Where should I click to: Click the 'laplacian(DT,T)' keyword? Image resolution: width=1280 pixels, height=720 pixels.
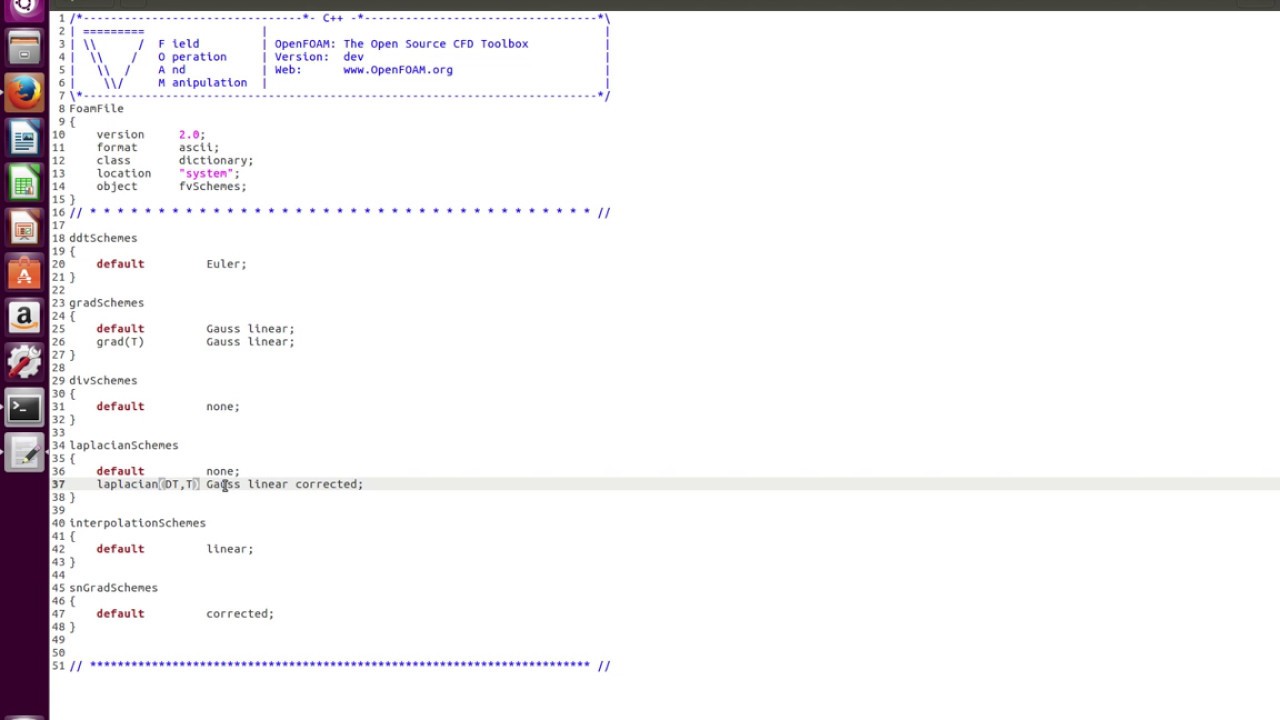148,484
